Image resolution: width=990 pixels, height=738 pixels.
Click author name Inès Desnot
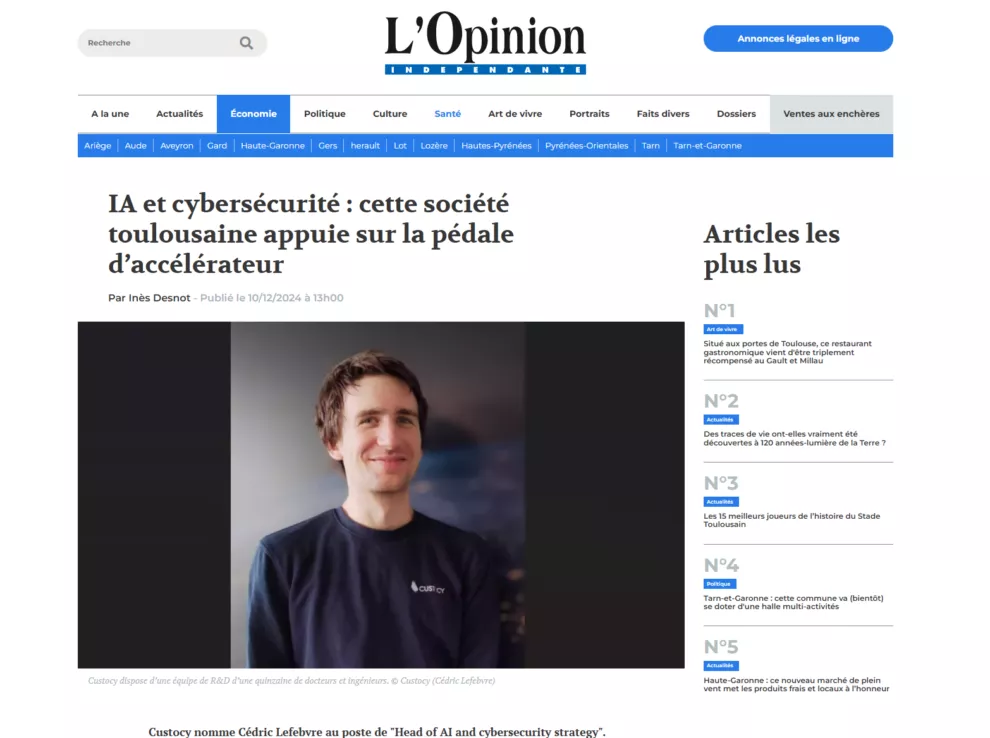pyautogui.click(x=160, y=298)
